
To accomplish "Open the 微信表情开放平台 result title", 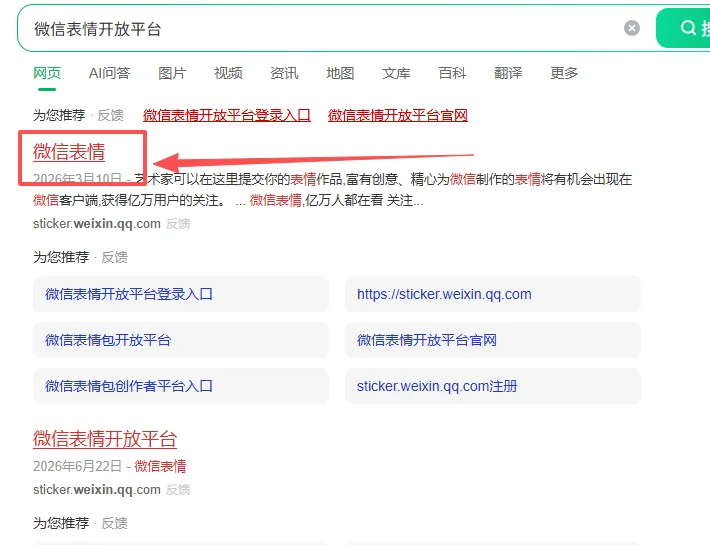I will click(105, 439).
